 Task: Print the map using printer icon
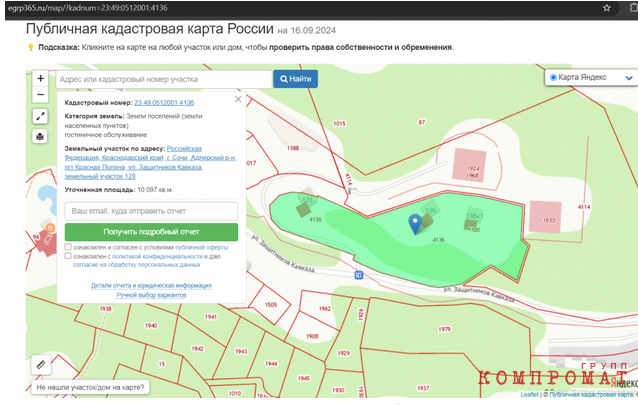click(40, 136)
